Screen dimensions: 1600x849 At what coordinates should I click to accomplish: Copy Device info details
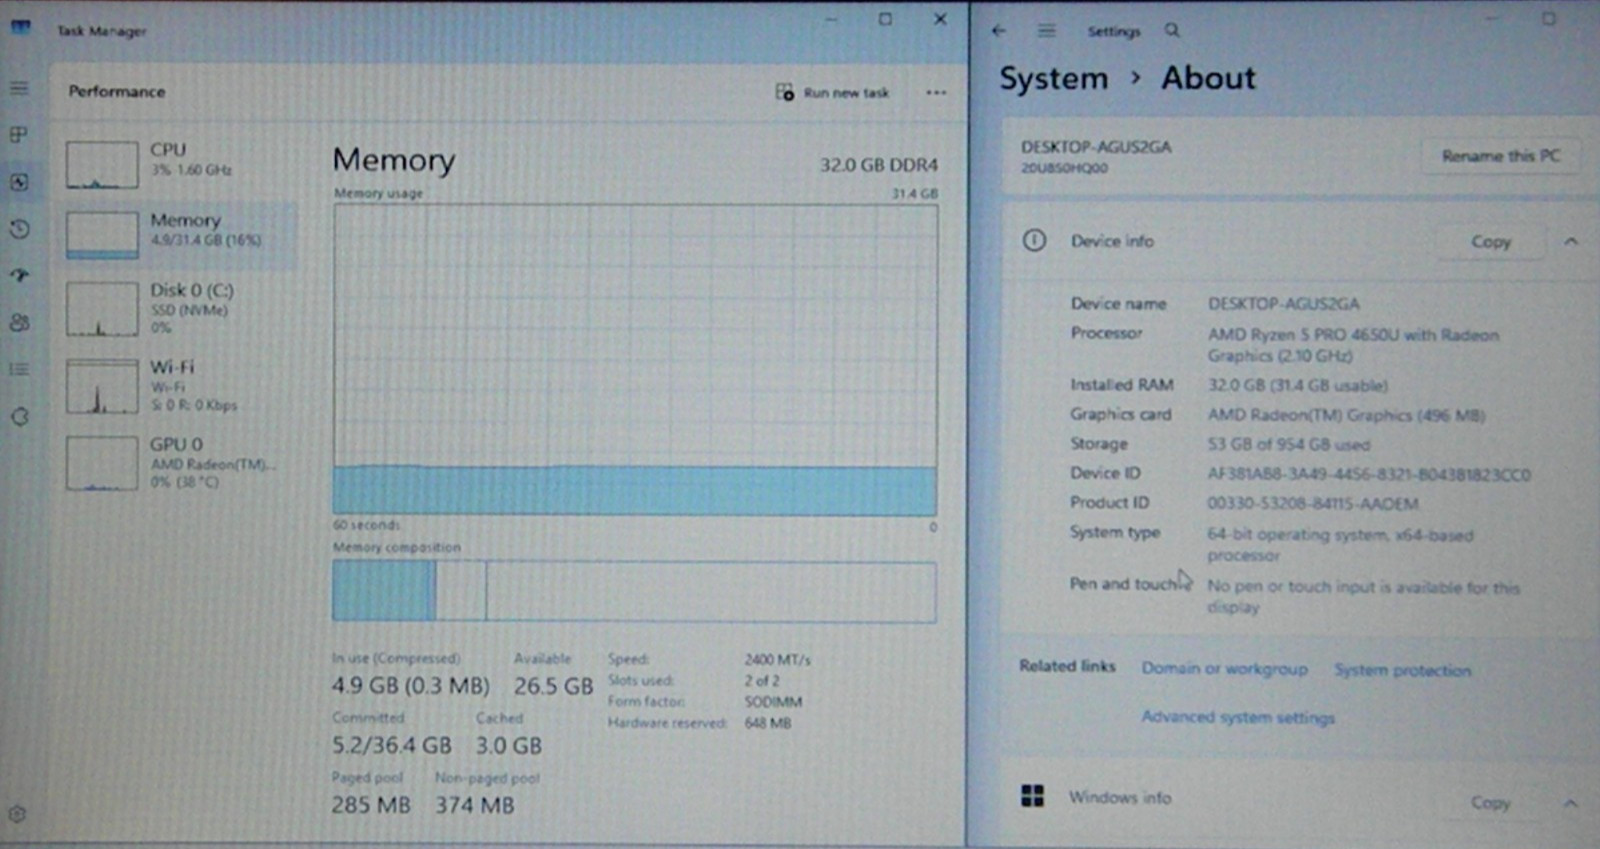[1490, 242]
